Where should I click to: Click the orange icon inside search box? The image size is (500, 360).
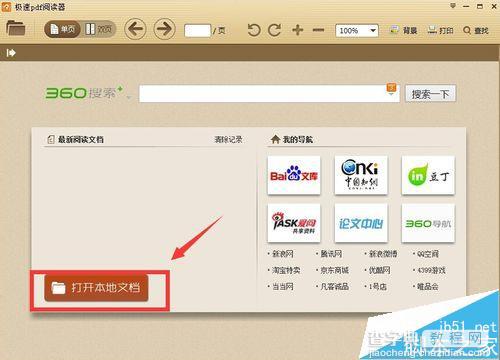[391, 88]
